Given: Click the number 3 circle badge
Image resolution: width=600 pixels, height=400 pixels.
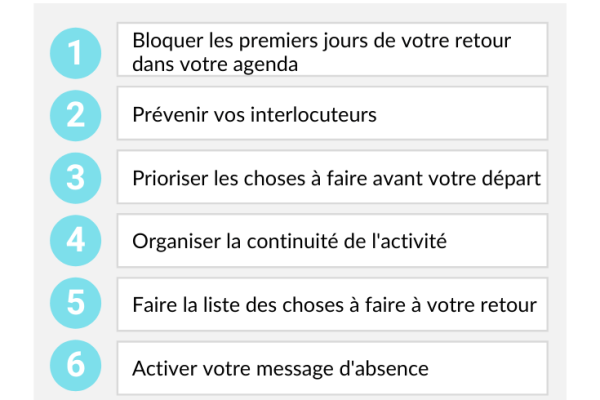Looking at the screenshot, I should 76,178.
